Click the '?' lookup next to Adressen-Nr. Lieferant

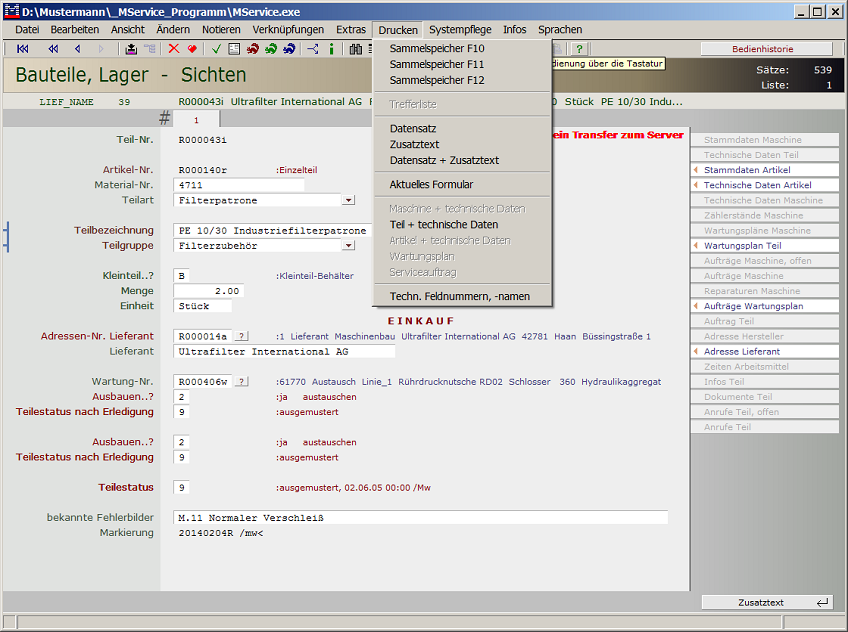242,336
